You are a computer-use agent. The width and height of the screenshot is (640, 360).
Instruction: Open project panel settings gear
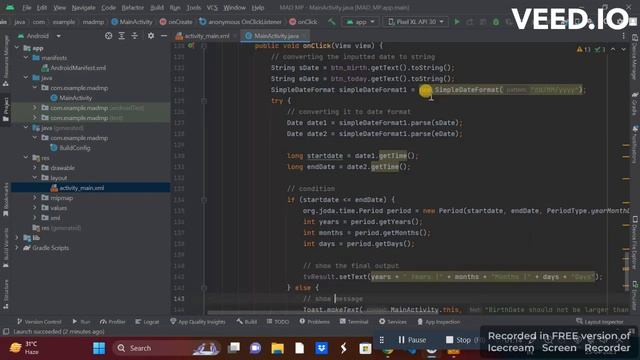(151, 36)
